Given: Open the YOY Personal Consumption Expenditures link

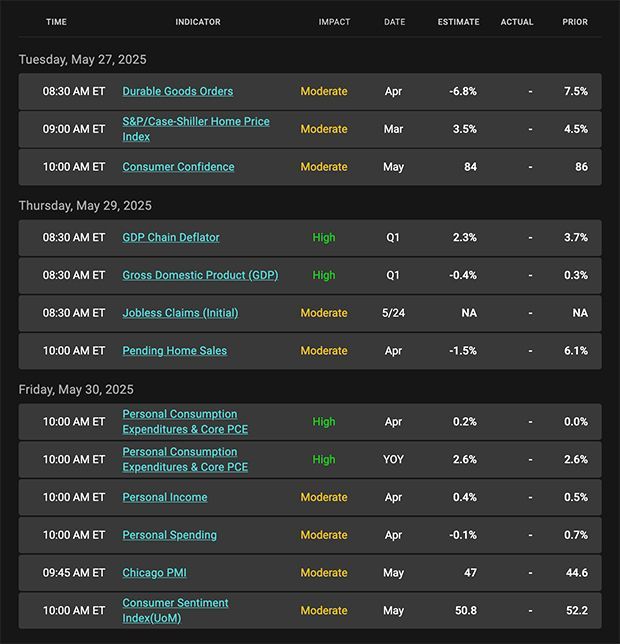Looking at the screenshot, I should point(185,460).
